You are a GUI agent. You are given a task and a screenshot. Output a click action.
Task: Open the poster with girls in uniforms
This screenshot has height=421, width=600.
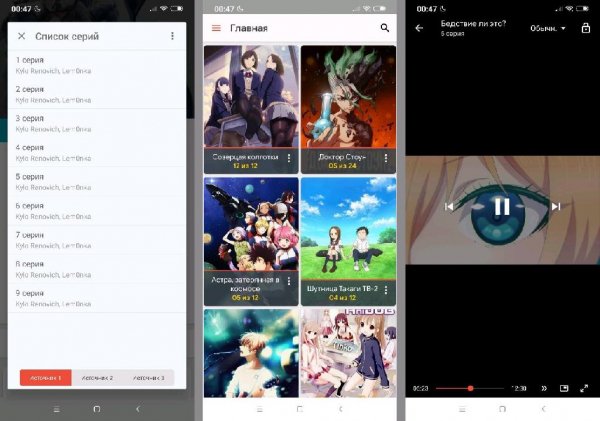tap(348, 353)
